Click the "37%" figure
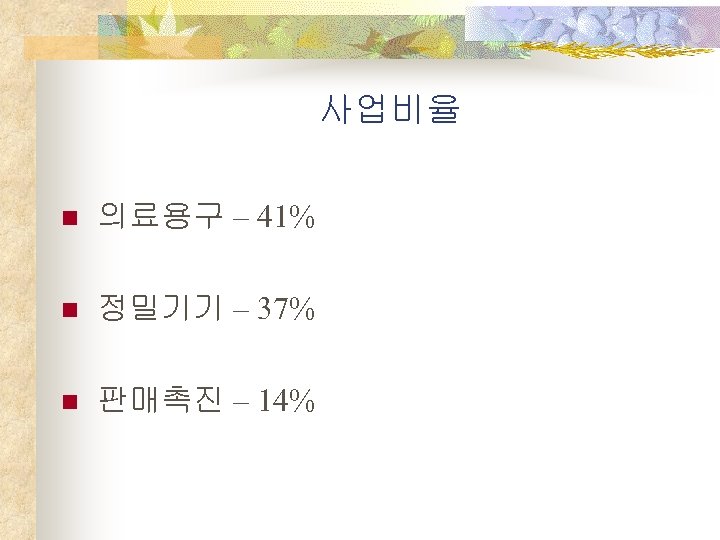 [x=285, y=310]
